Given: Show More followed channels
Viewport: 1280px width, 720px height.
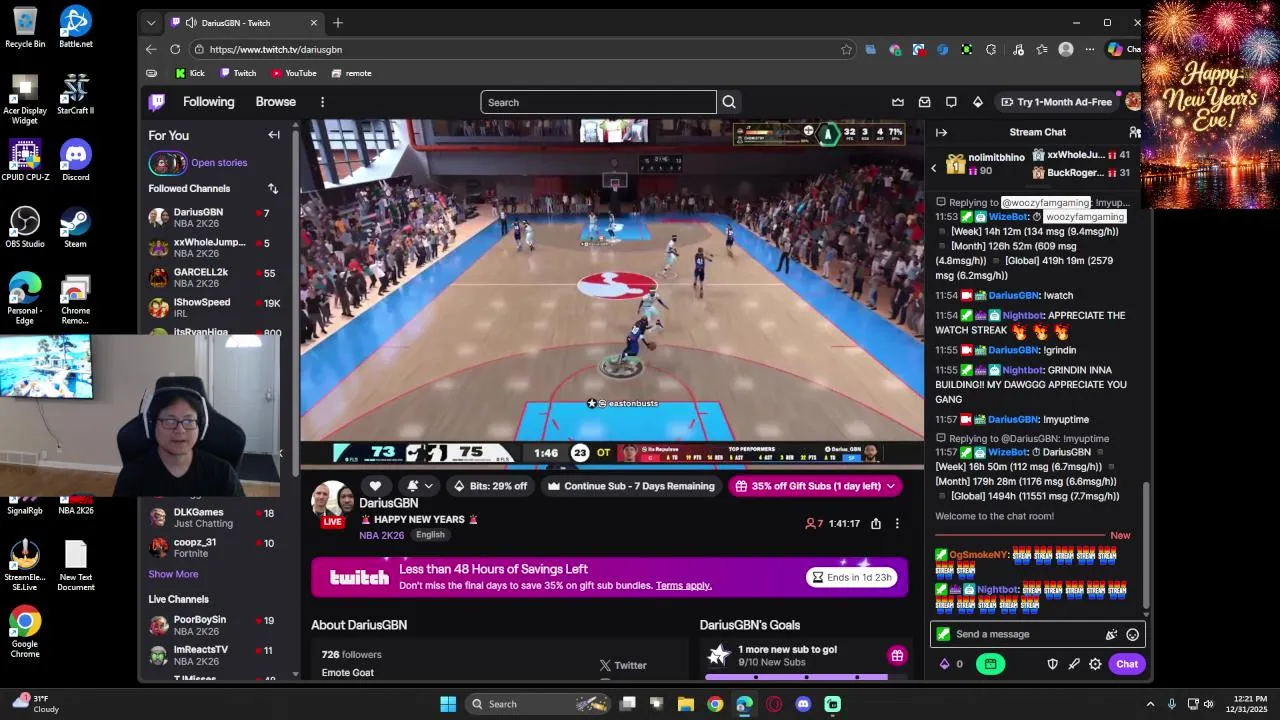Looking at the screenshot, I should point(173,574).
